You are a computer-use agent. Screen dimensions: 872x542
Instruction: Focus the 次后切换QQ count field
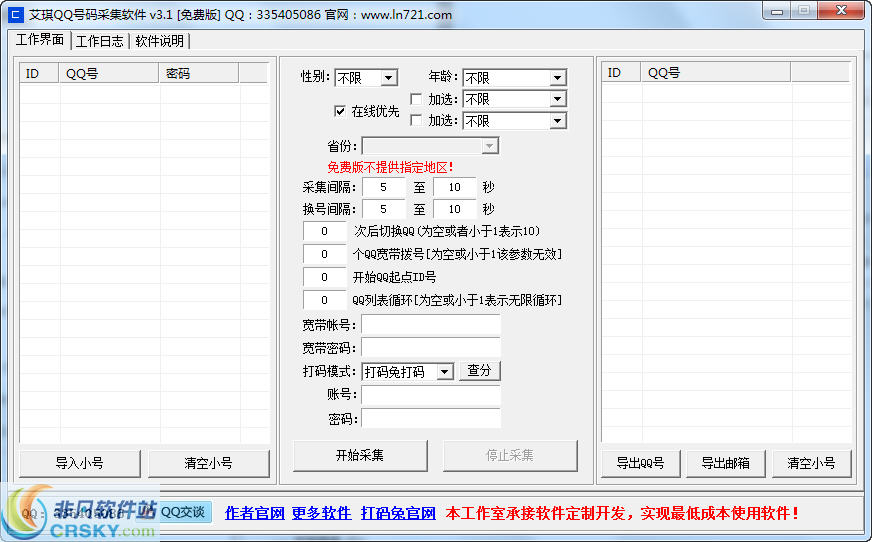tap(324, 231)
